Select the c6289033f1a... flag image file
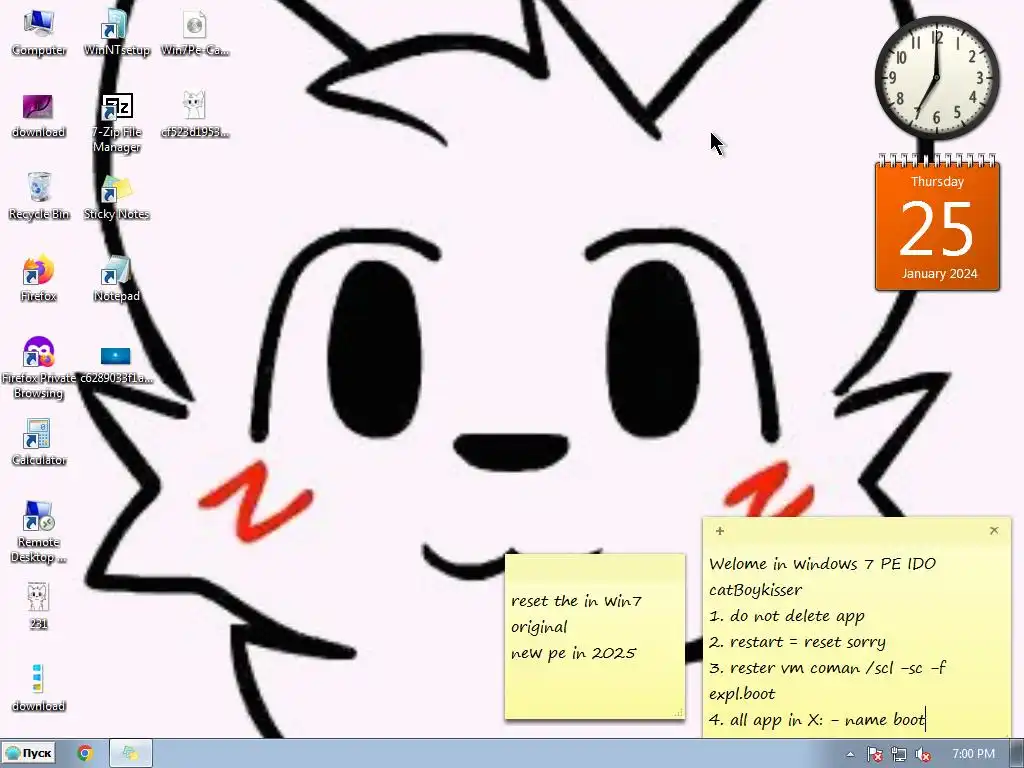1024x768 pixels. (x=116, y=364)
